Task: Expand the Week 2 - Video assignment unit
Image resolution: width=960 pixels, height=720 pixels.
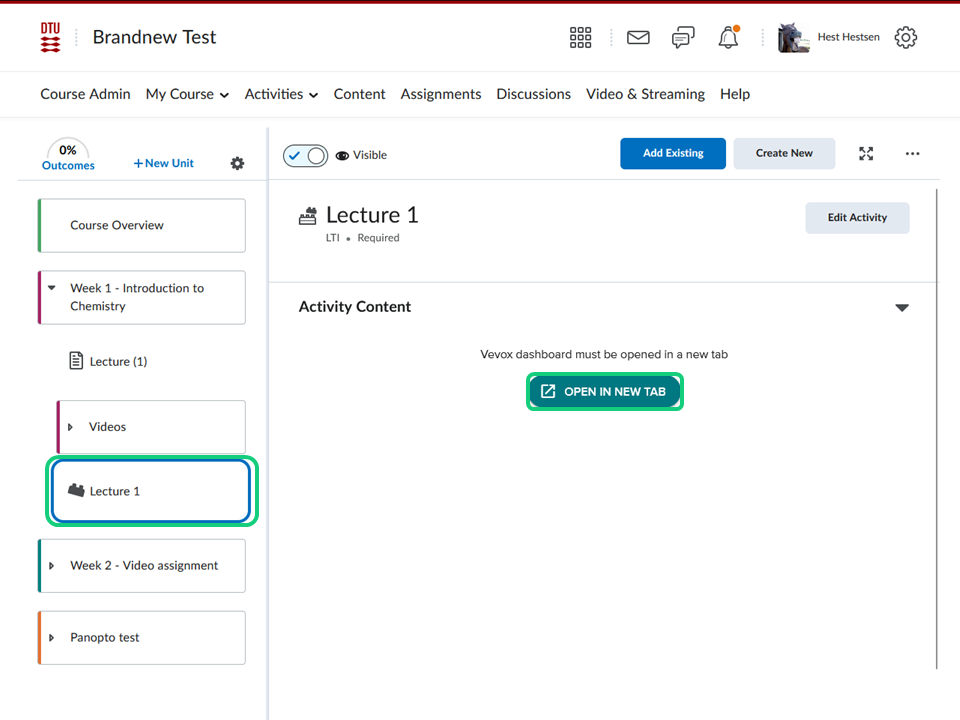Action: click(x=52, y=566)
